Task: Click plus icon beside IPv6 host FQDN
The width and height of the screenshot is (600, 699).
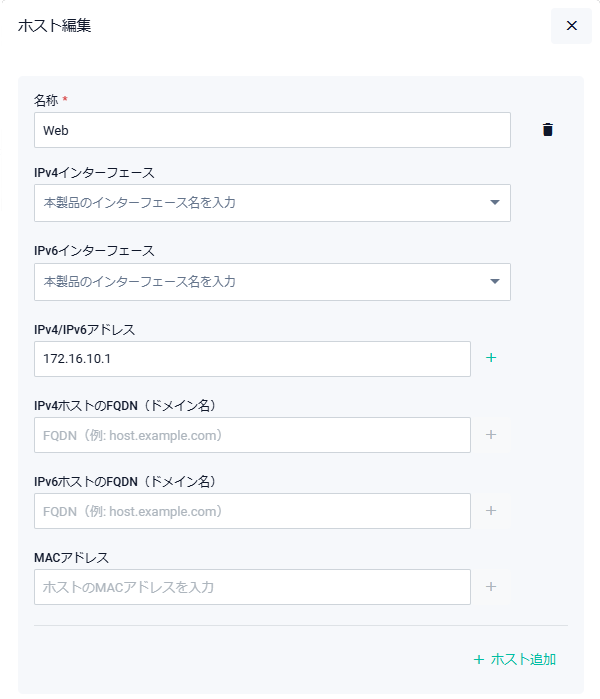Action: coord(491,511)
